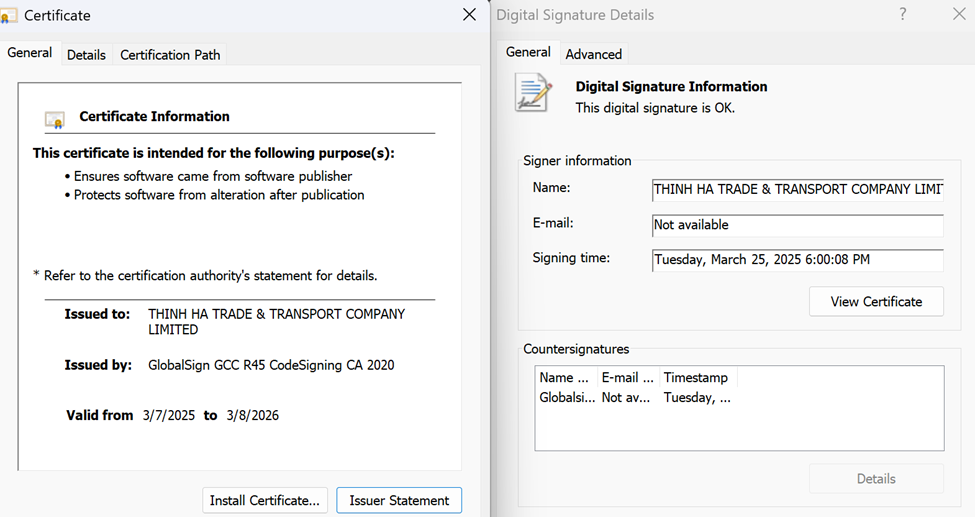
Task: Click the Certificate window title icon
Action: (8, 16)
